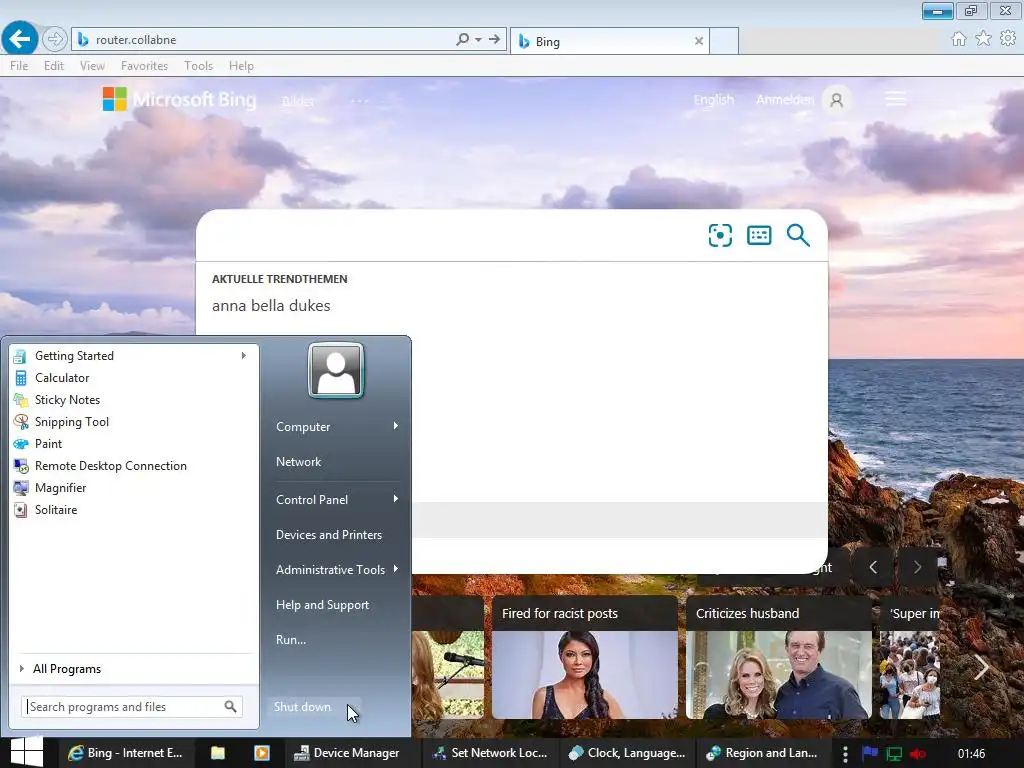Image resolution: width=1024 pixels, height=768 pixels.
Task: Open Help and Support
Action: [322, 605]
